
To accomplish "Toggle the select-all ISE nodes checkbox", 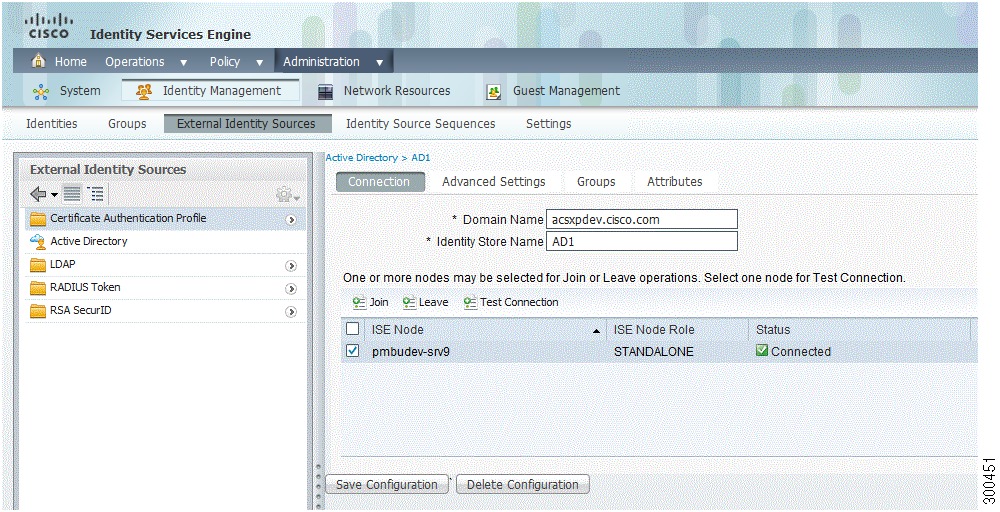I will [352, 329].
